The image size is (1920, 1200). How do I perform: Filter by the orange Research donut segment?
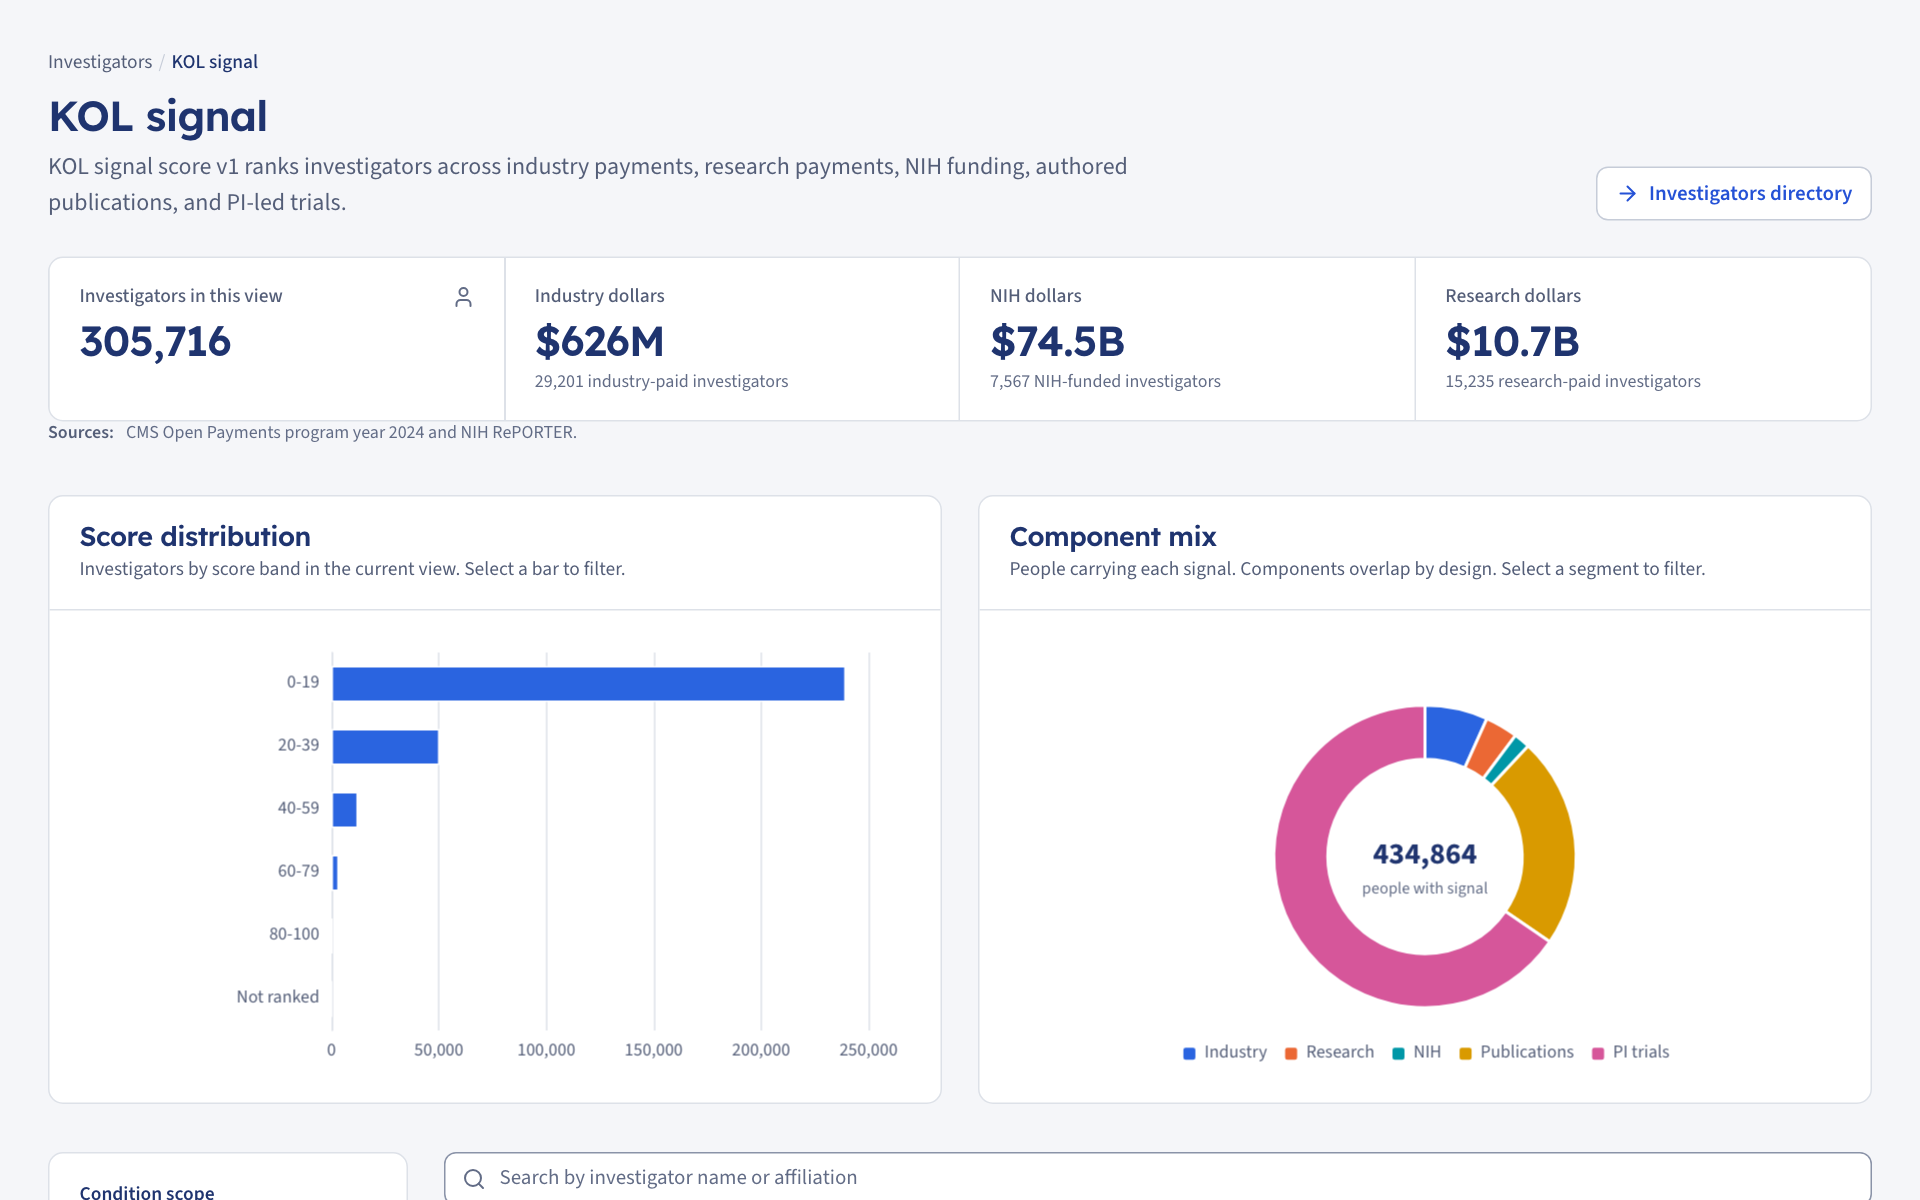1490,747
